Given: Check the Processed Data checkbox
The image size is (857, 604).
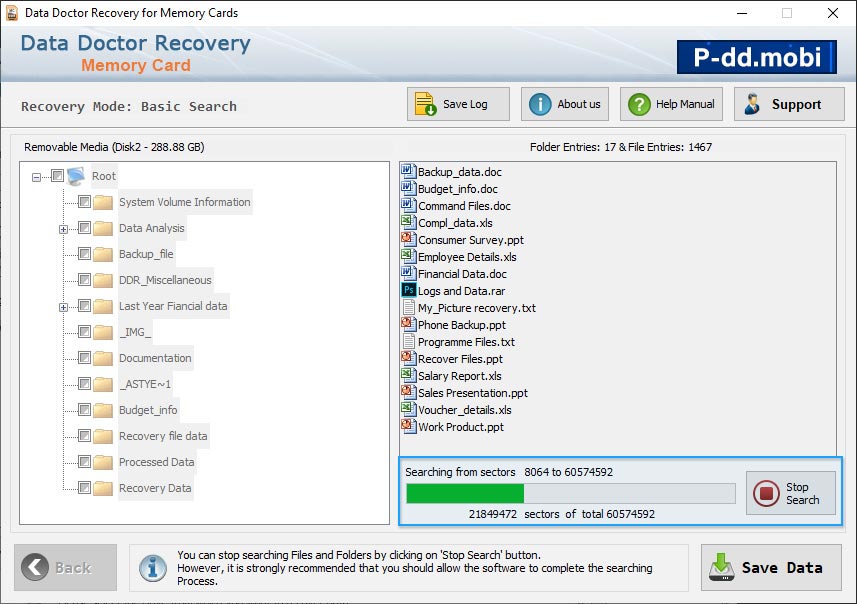Looking at the screenshot, I should [84, 462].
